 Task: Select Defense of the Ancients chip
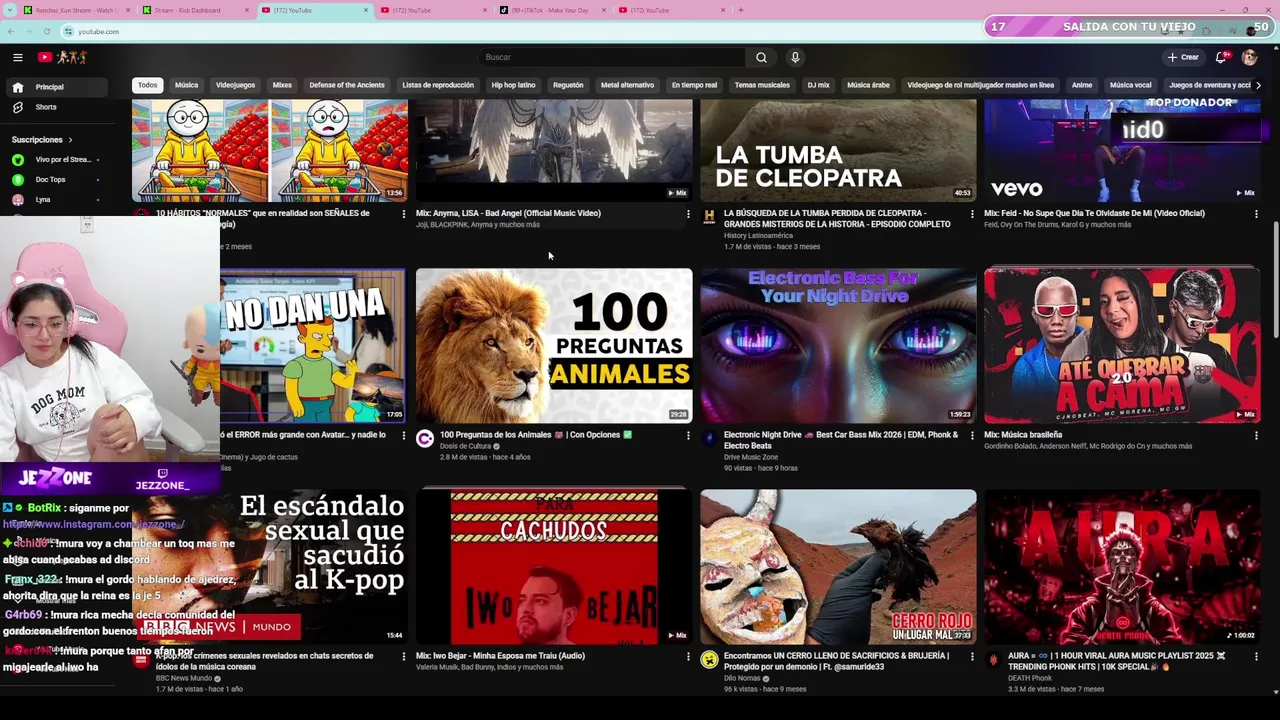pyautogui.click(x=347, y=85)
